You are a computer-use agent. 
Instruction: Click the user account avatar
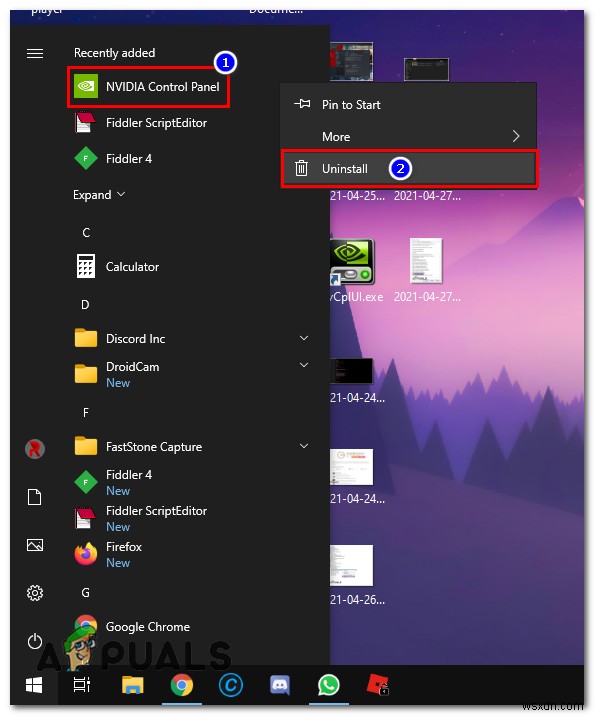tap(35, 449)
